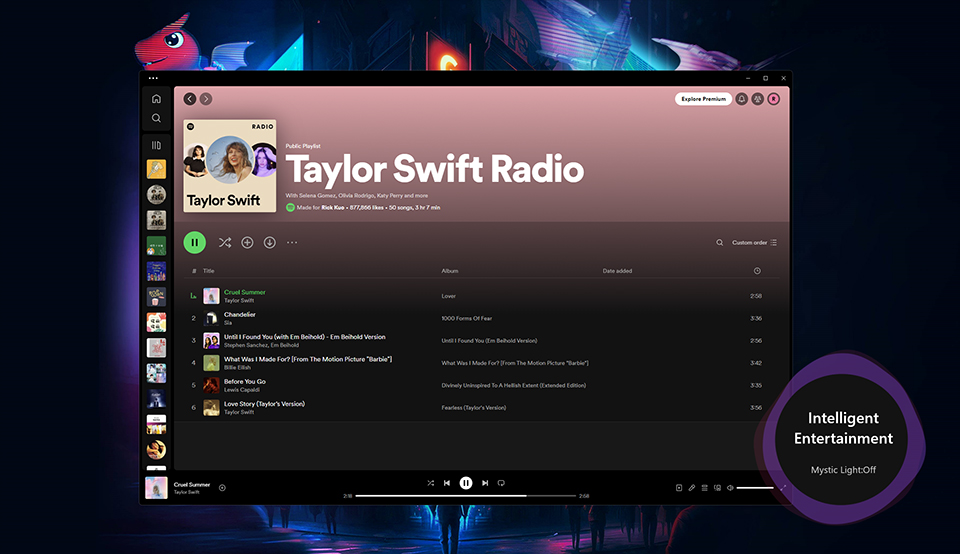Click the Explore Premium button

point(703,99)
